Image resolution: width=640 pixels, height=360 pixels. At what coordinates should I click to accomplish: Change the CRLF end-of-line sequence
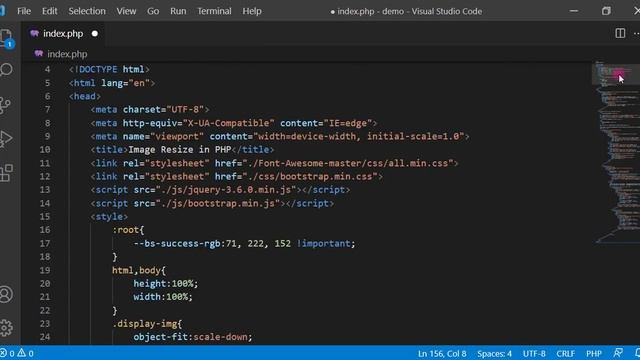click(565, 353)
